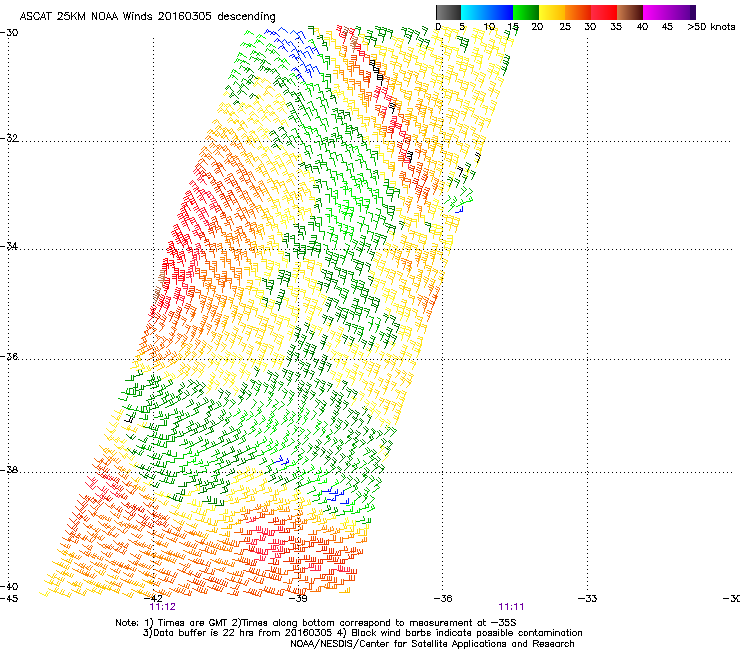Click the title 'ASCAT 25KM NOAA Winds 20160305 descending'
Screen dimensions: 740x650
147,17
